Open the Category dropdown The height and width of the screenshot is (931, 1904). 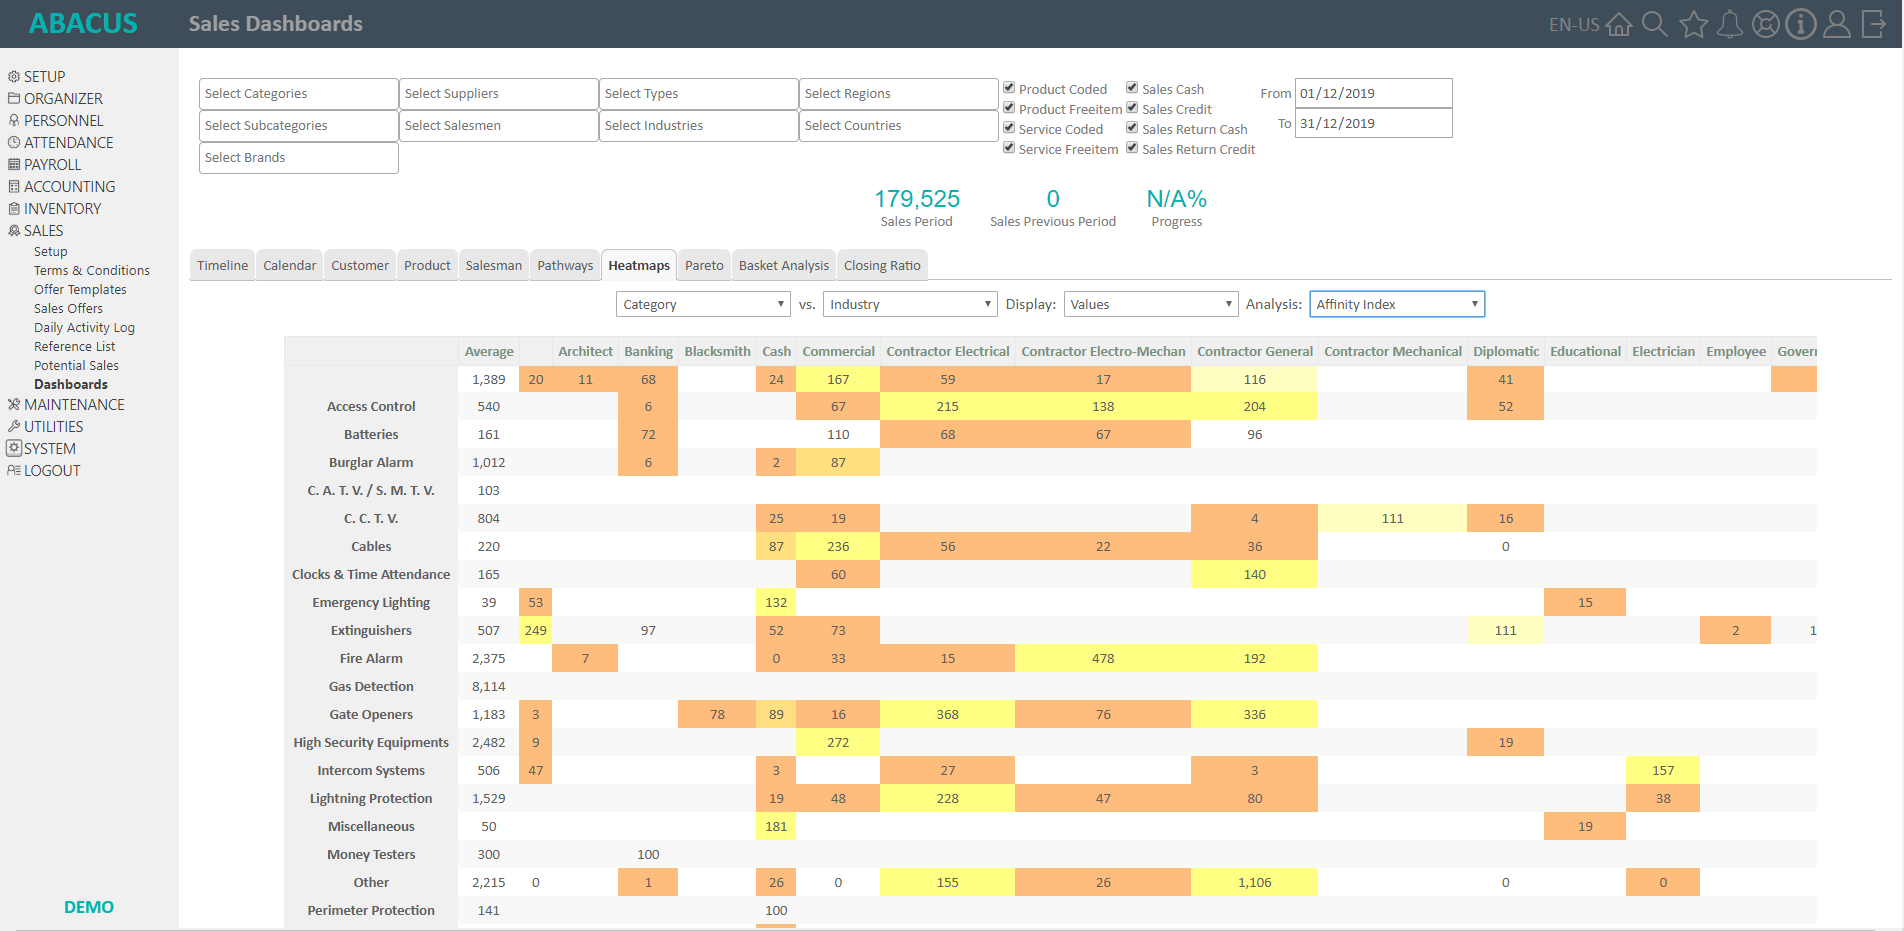704,304
